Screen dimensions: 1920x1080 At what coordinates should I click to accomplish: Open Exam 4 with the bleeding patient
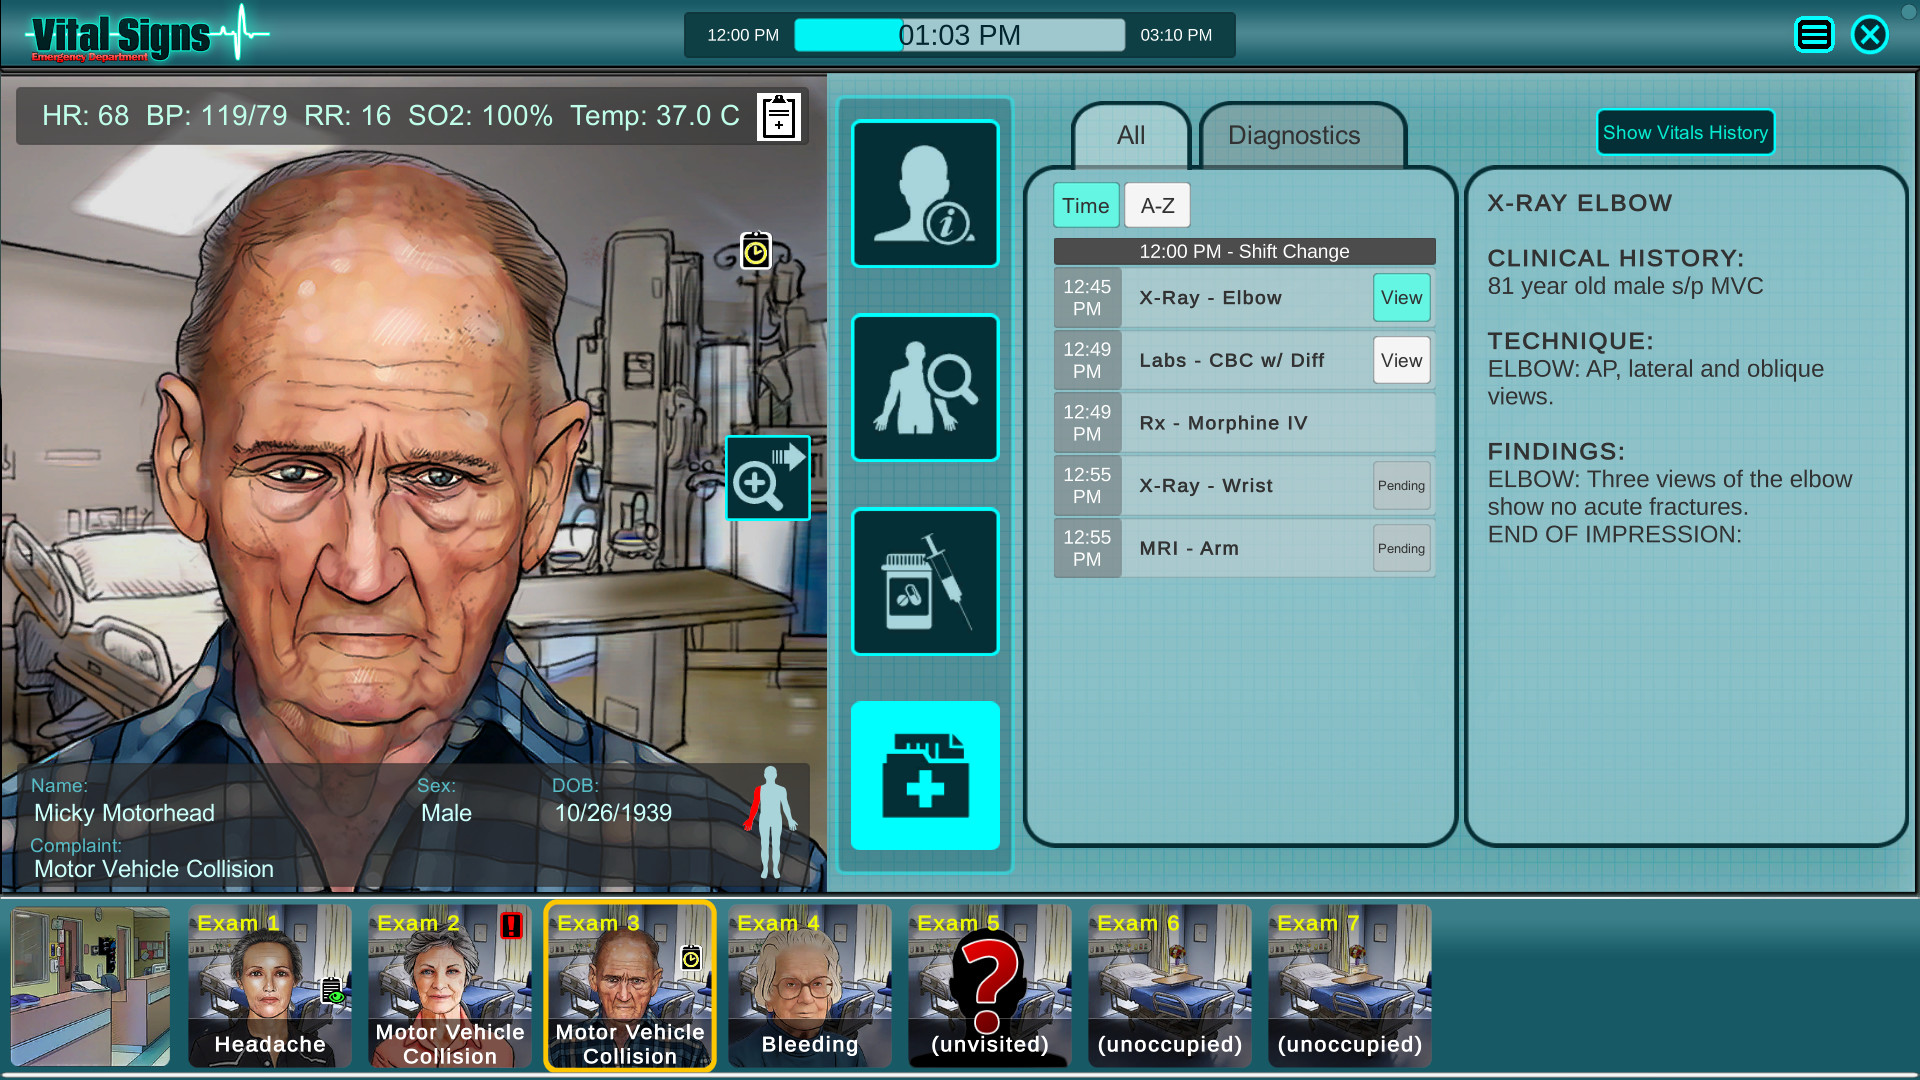coord(809,985)
